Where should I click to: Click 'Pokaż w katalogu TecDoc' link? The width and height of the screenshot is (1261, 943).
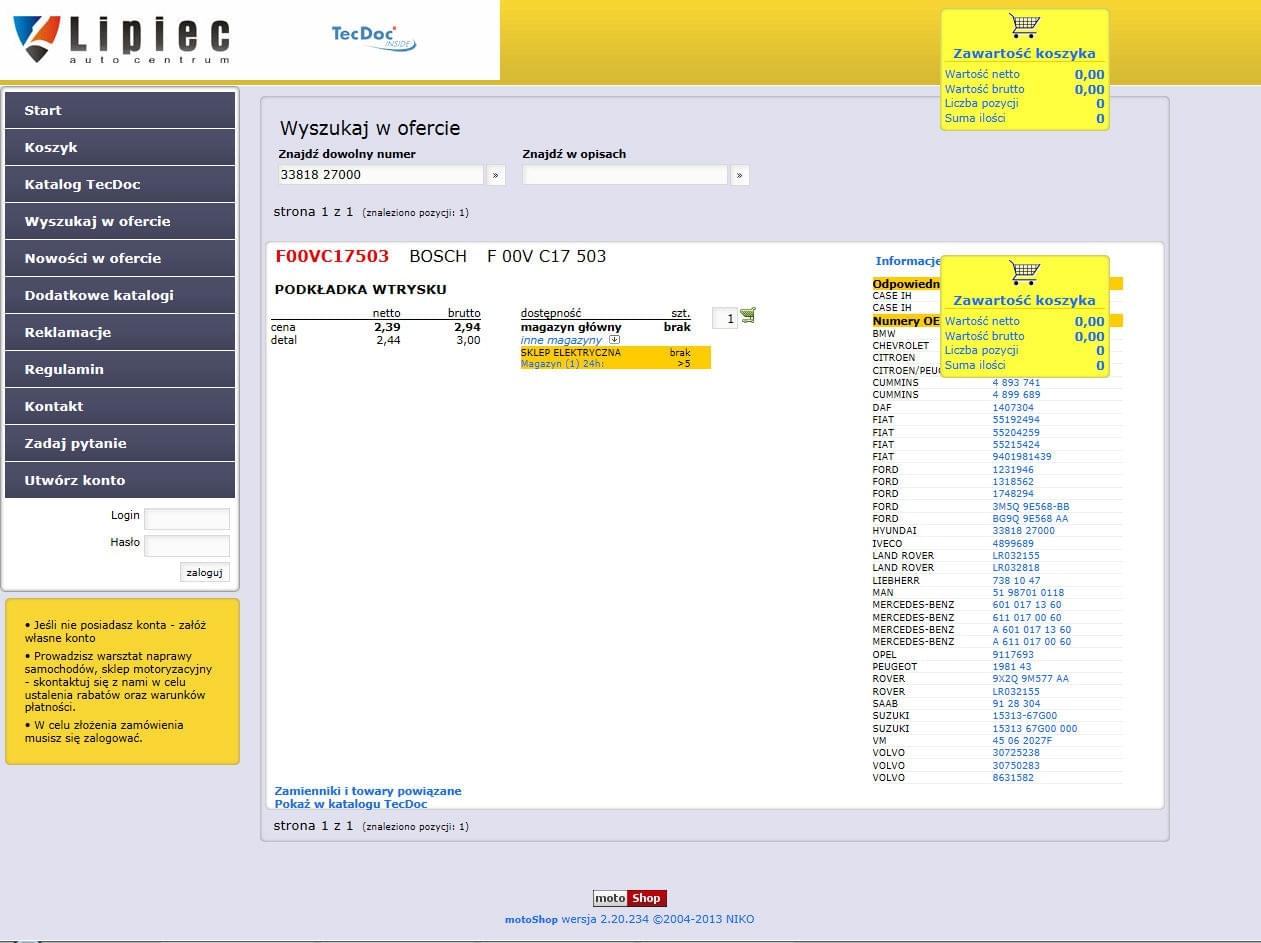(351, 804)
